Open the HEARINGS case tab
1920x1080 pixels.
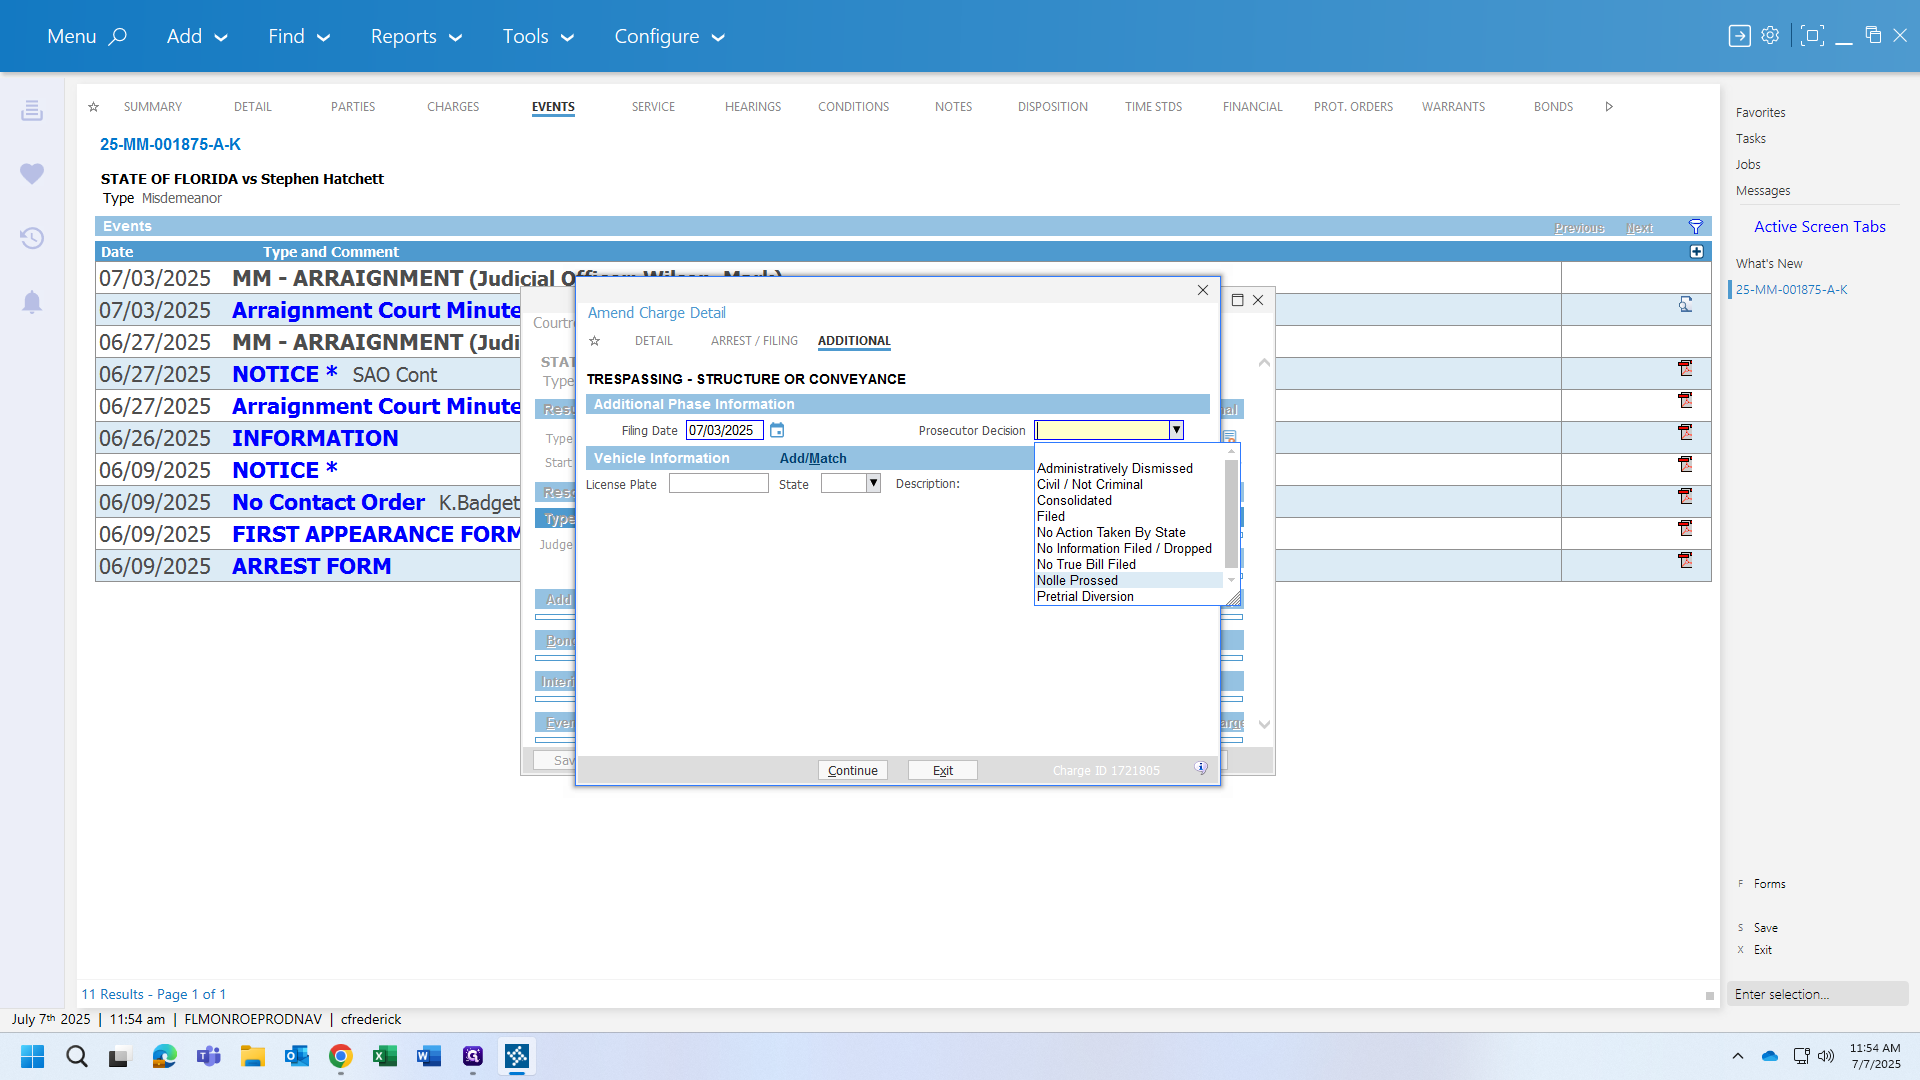[753, 107]
